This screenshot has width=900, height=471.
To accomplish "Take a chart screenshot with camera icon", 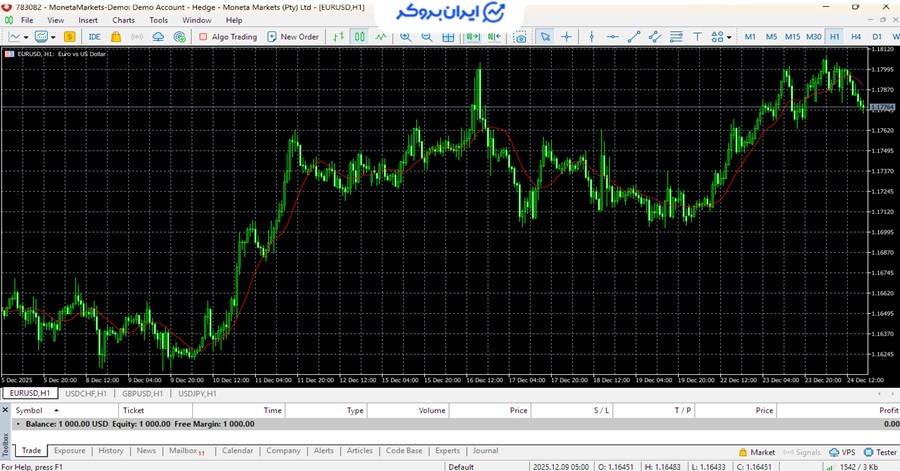I will 519,37.
